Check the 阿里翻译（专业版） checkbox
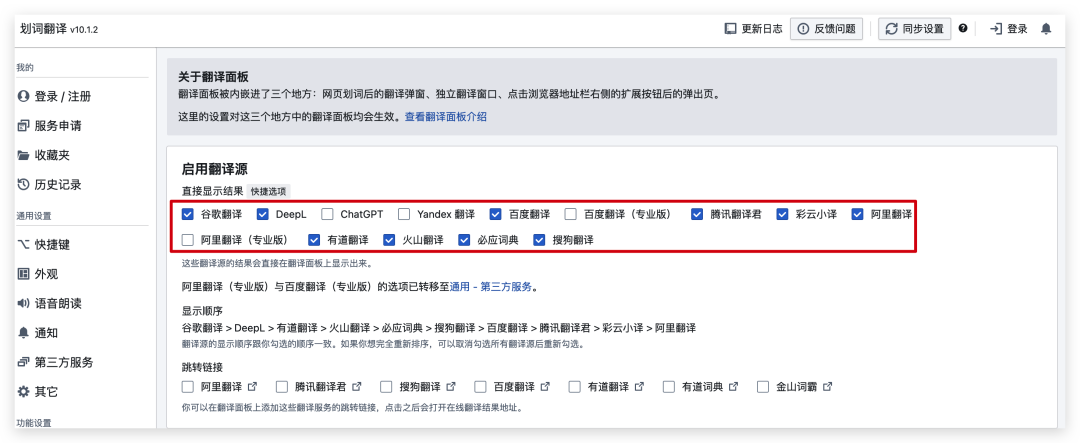 click(x=187, y=240)
